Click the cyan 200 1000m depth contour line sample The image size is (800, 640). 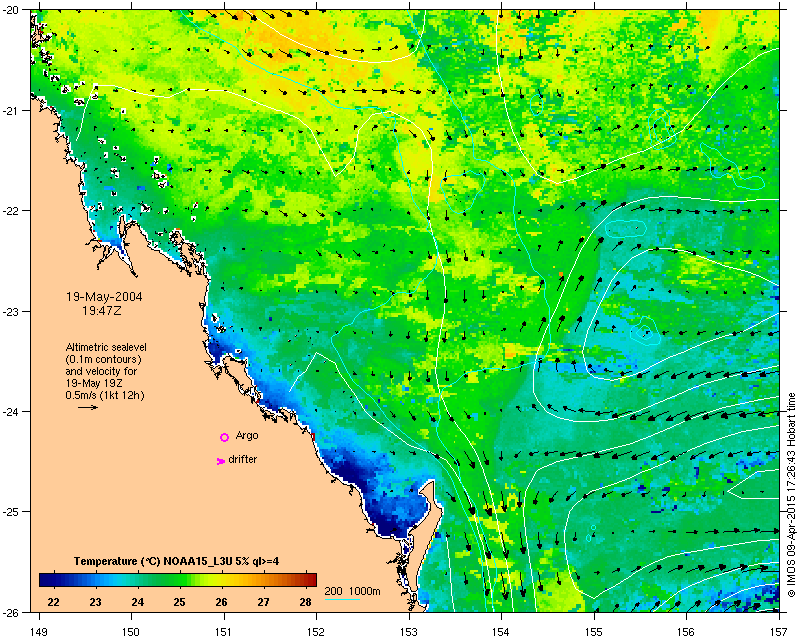[x=342, y=599]
